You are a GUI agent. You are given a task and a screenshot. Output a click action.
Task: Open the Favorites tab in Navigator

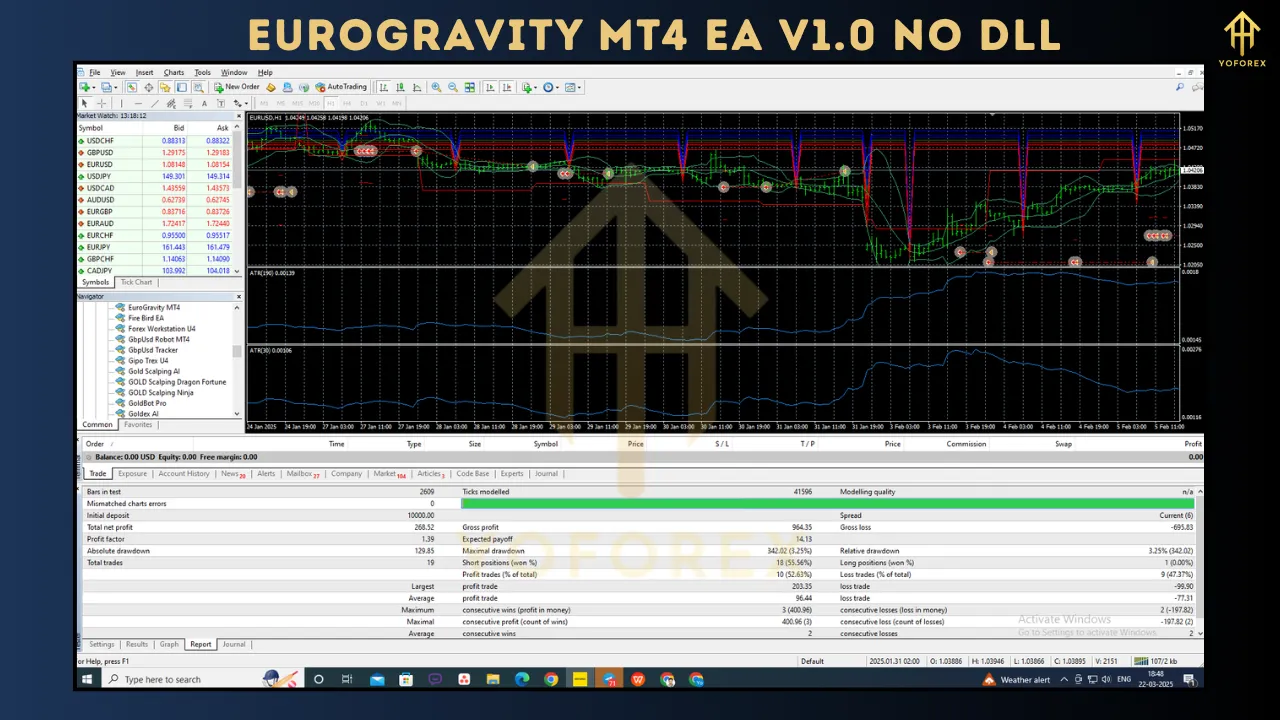(138, 425)
